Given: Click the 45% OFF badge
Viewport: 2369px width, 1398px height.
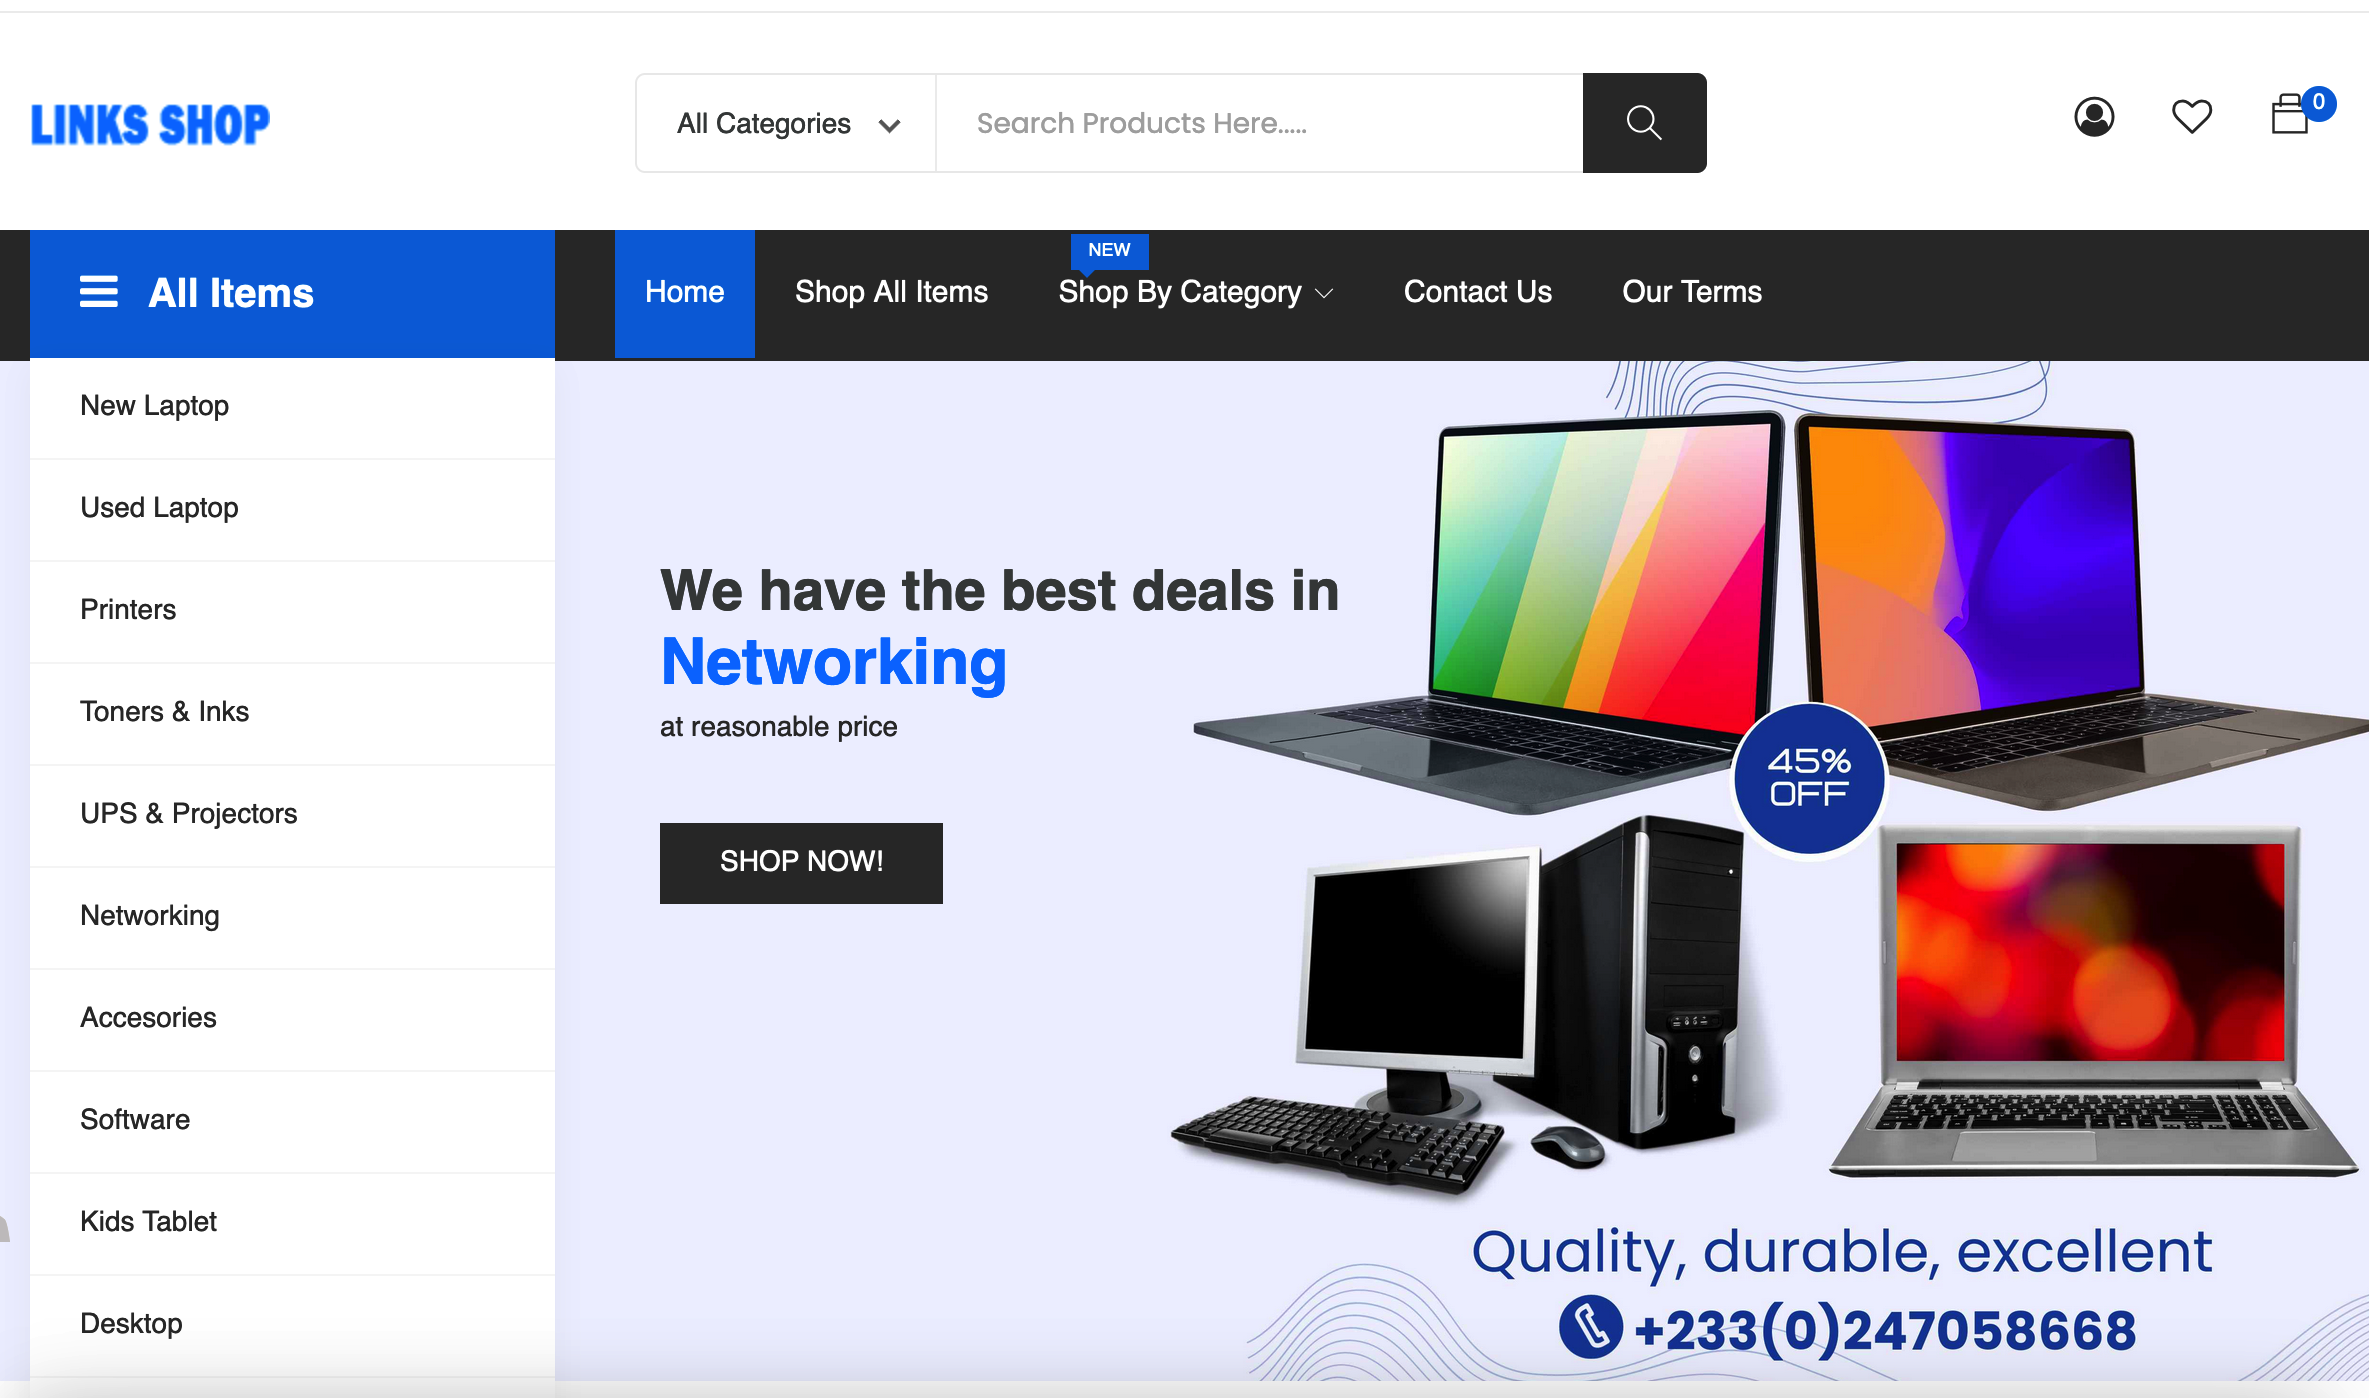Looking at the screenshot, I should coord(1809,778).
